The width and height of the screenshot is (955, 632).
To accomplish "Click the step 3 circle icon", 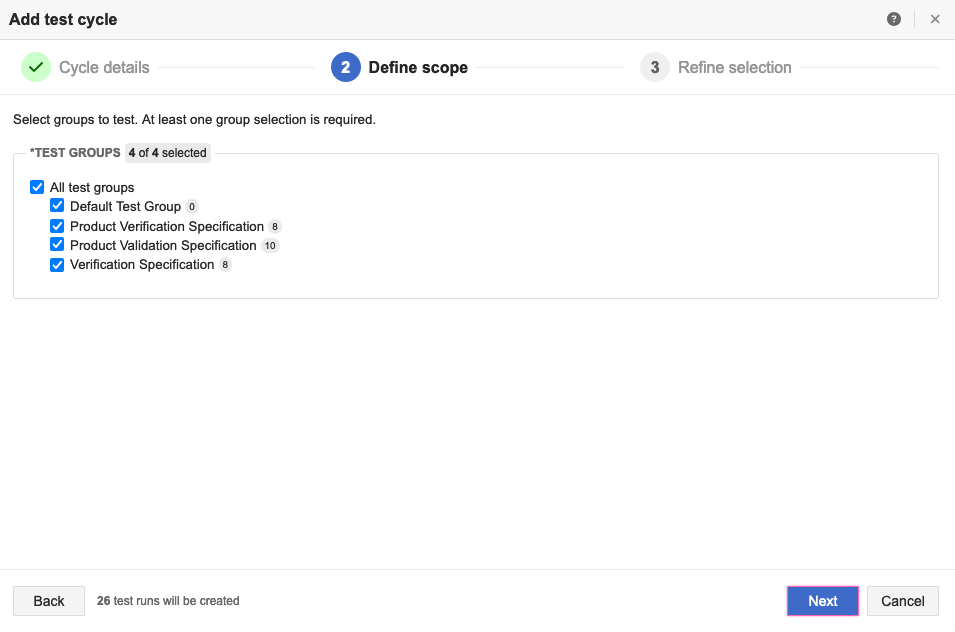I will click(x=654, y=67).
